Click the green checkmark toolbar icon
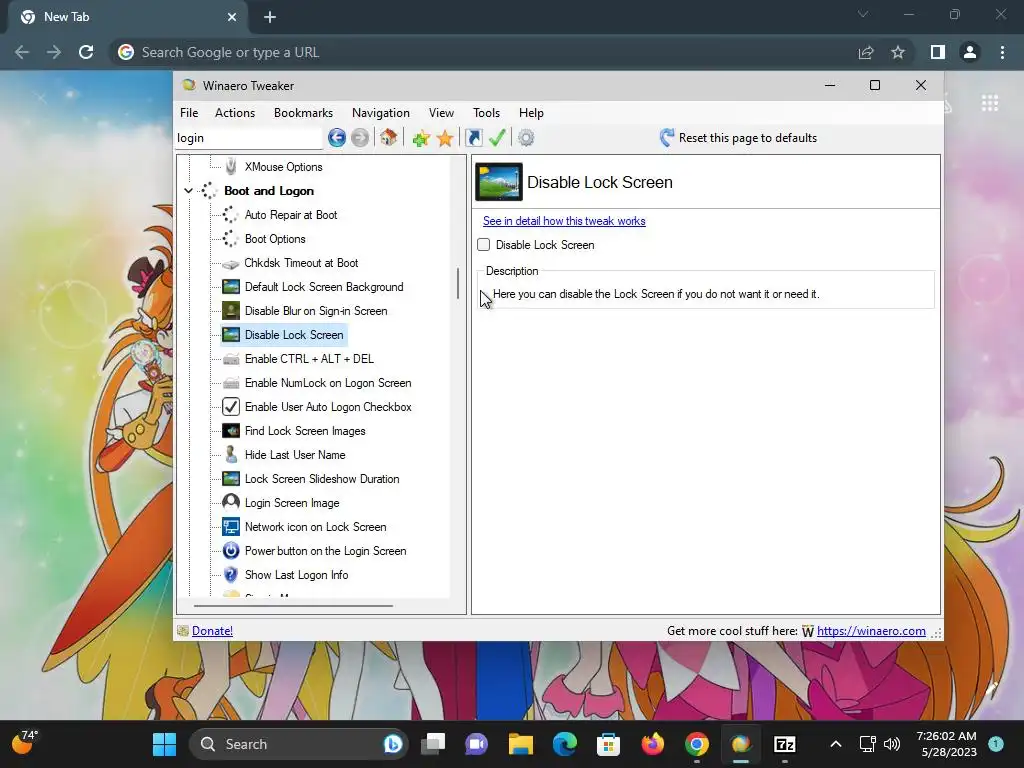This screenshot has height=768, width=1024. tap(497, 138)
